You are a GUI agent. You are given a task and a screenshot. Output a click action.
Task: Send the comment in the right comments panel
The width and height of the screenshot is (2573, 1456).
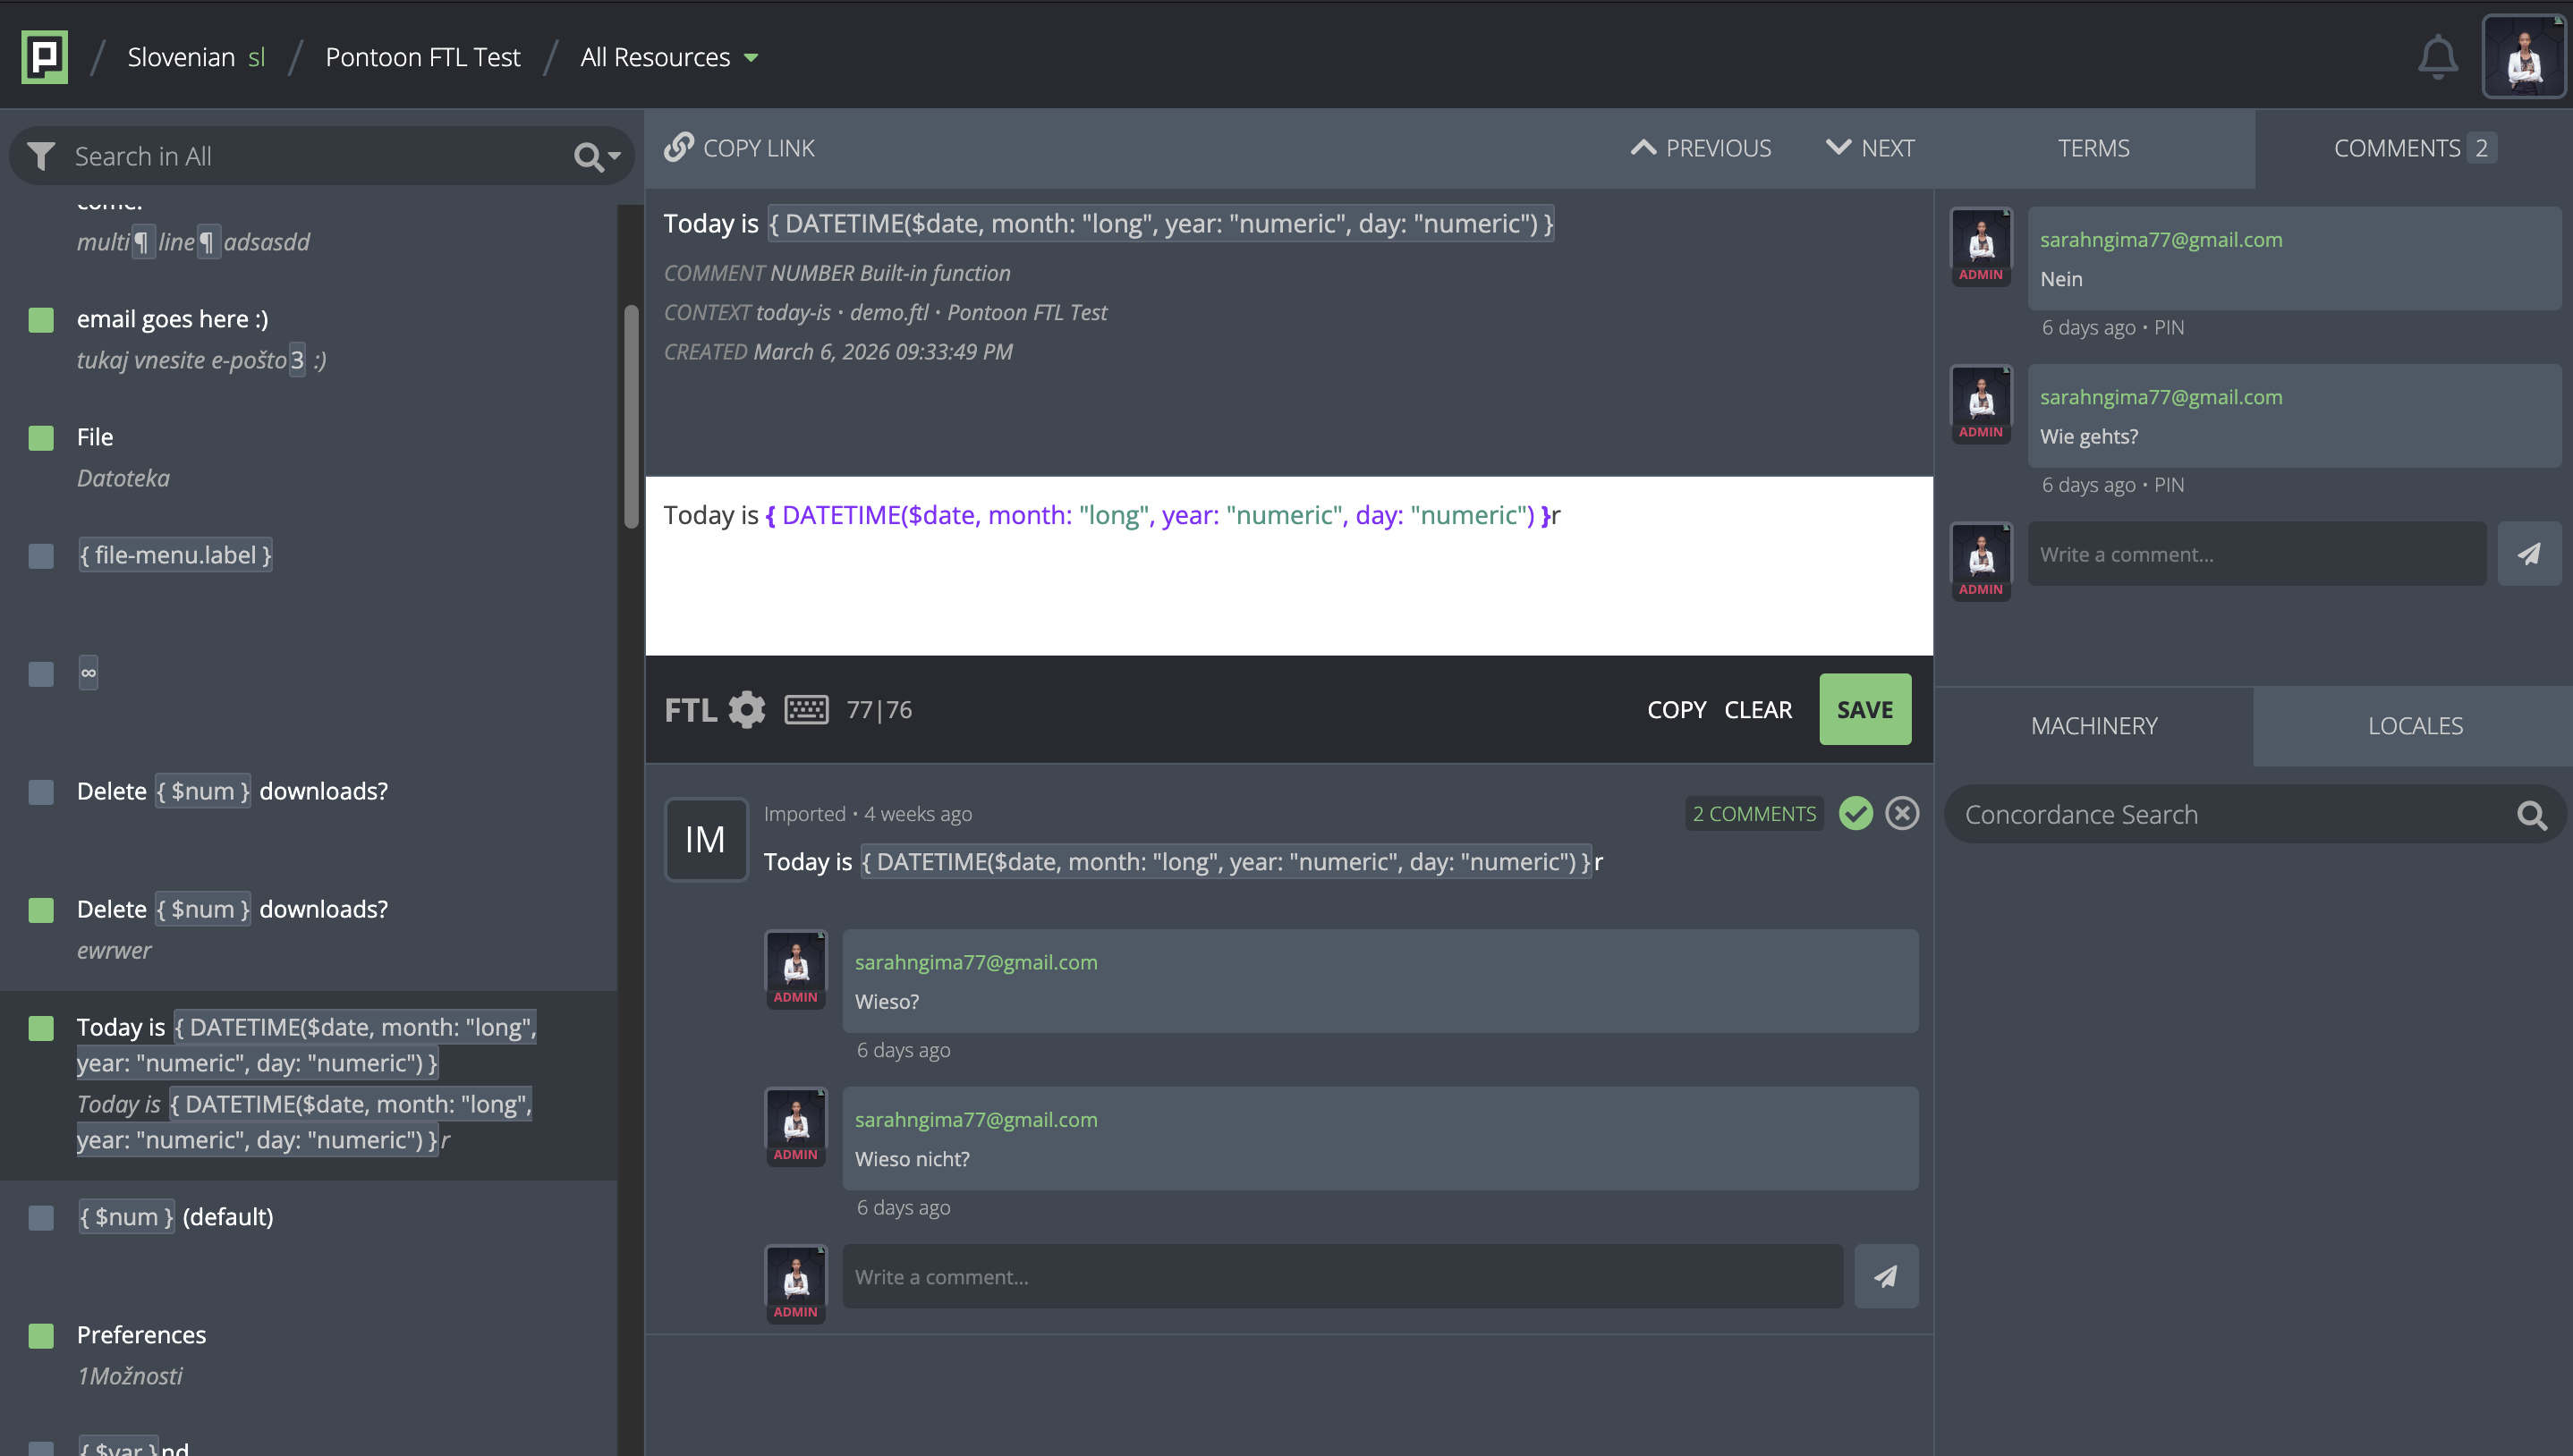click(x=2528, y=554)
